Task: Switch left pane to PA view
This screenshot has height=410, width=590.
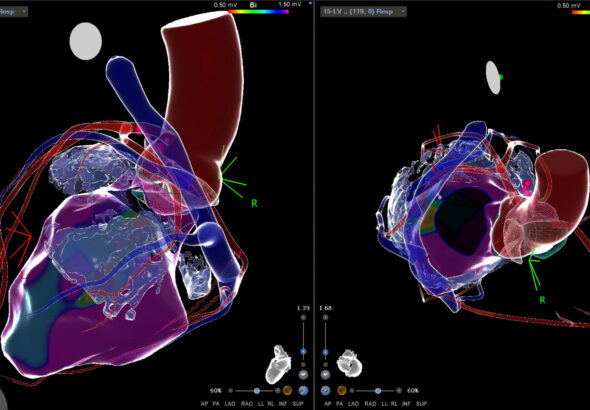Action: 216,404
